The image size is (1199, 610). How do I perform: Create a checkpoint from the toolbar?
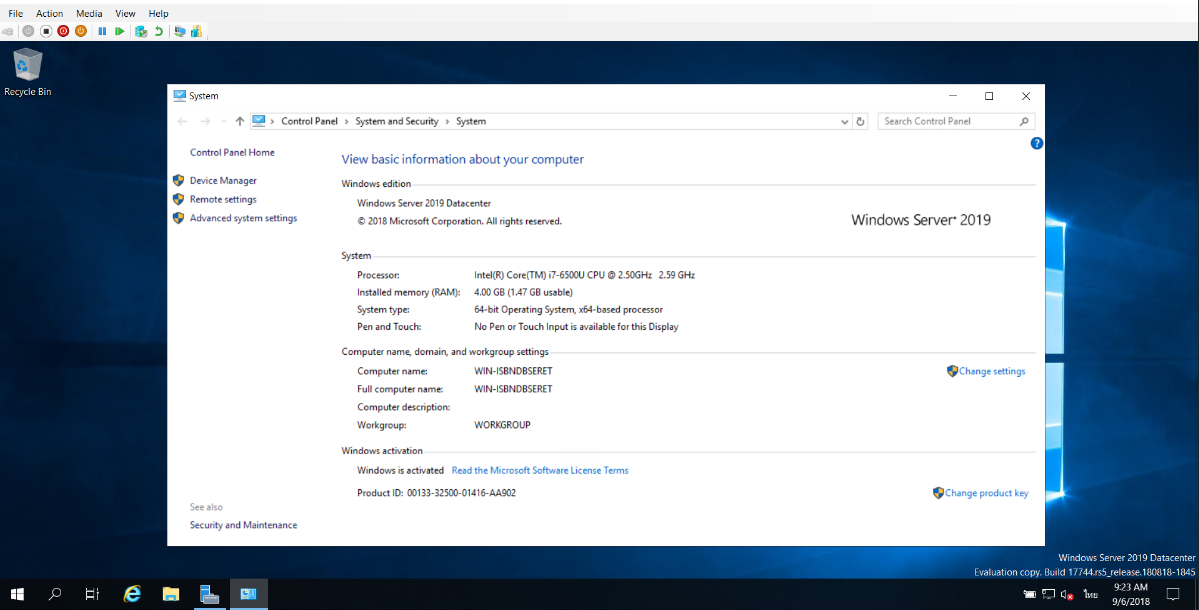tap(141, 31)
